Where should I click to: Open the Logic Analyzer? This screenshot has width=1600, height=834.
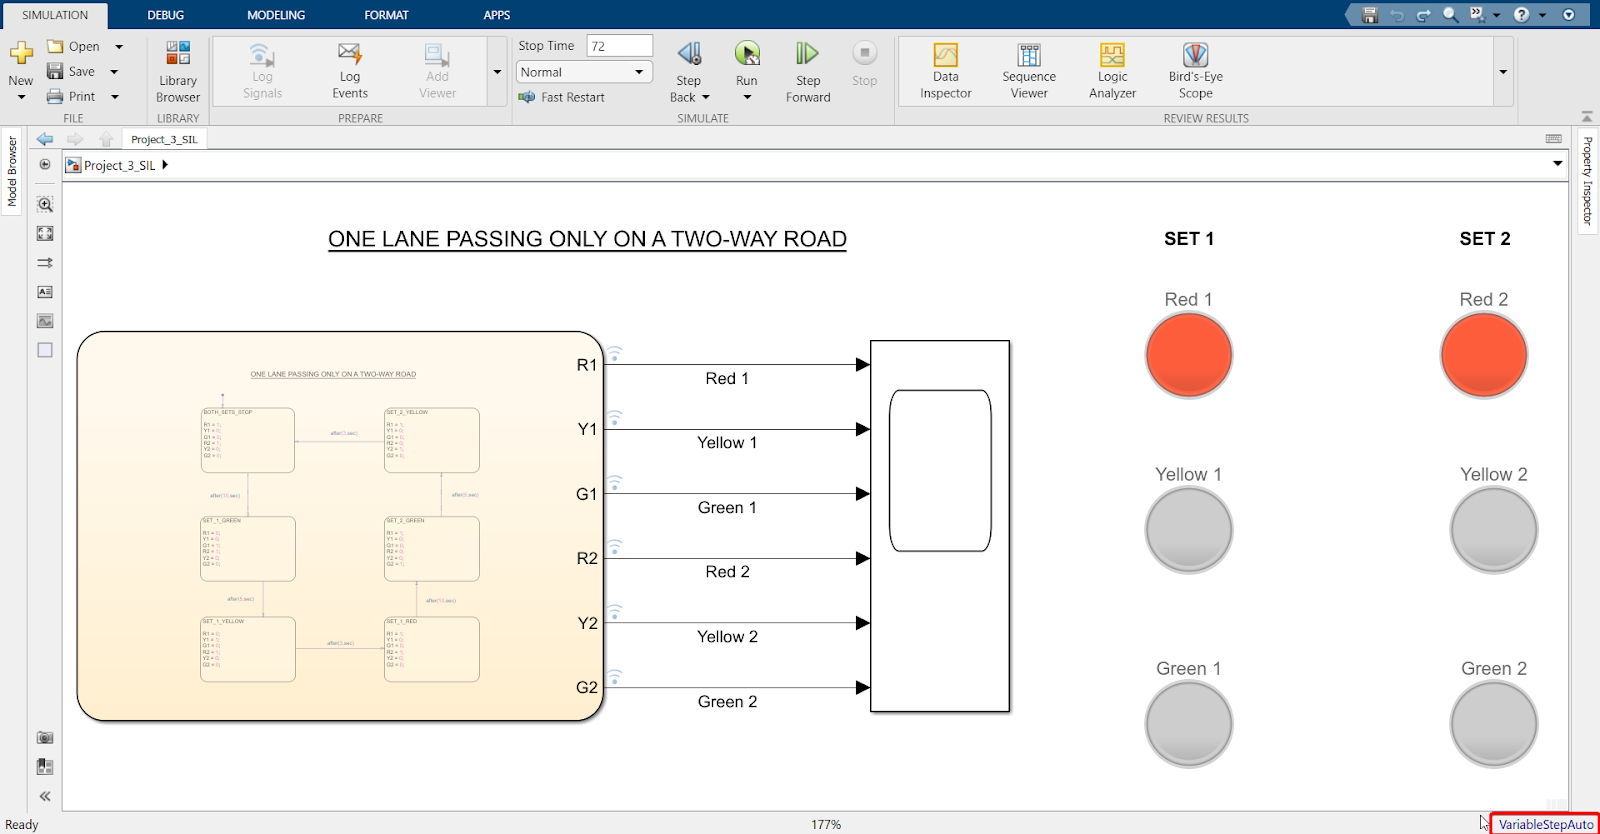1112,72
